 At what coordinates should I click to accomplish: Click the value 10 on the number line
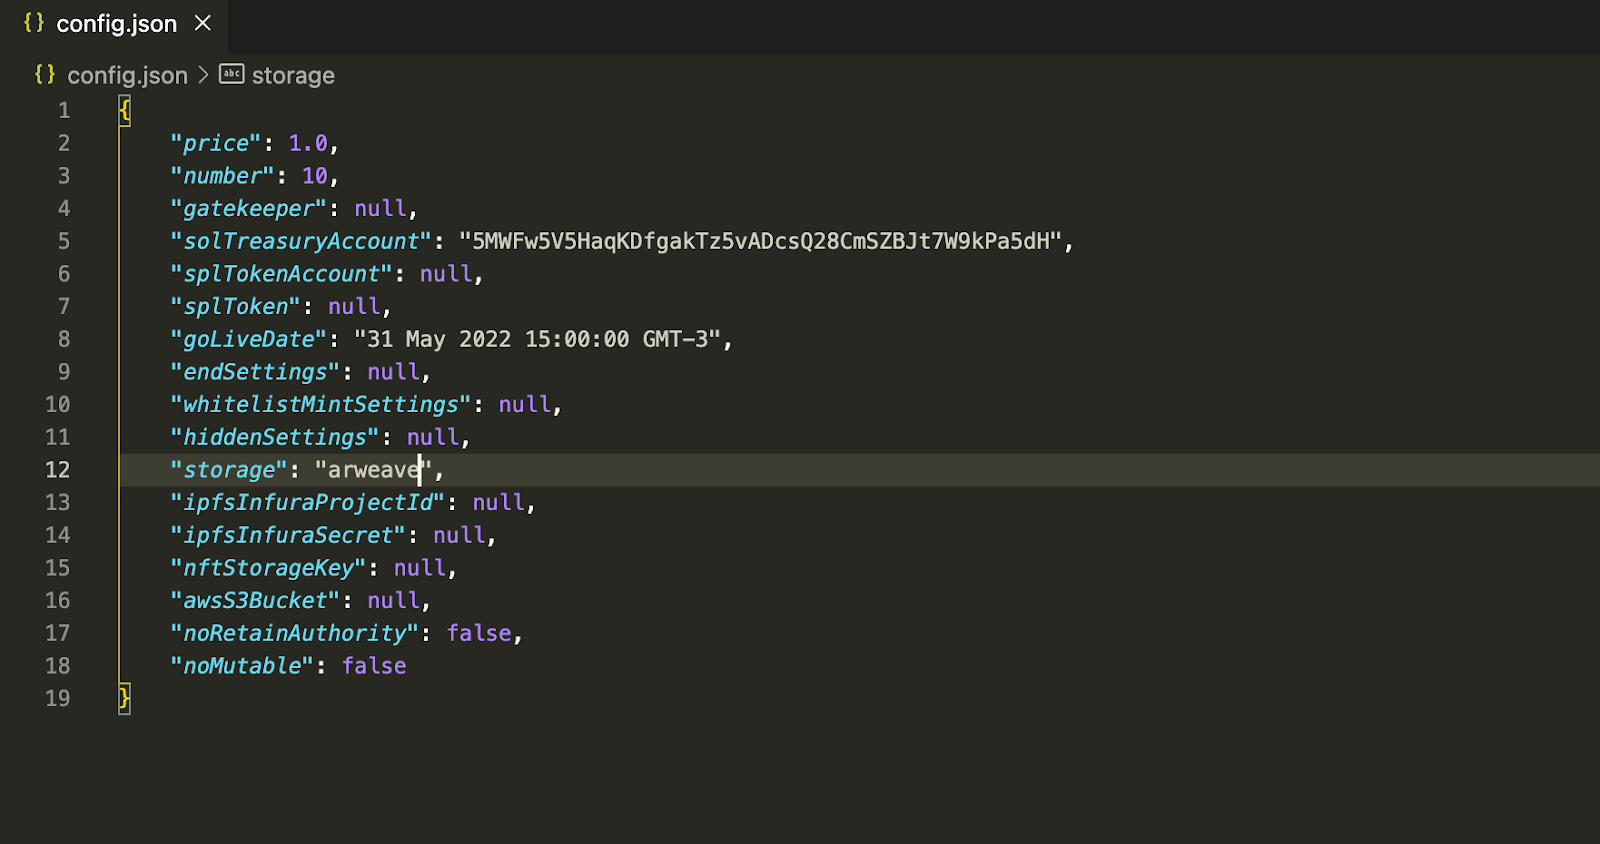315,176
